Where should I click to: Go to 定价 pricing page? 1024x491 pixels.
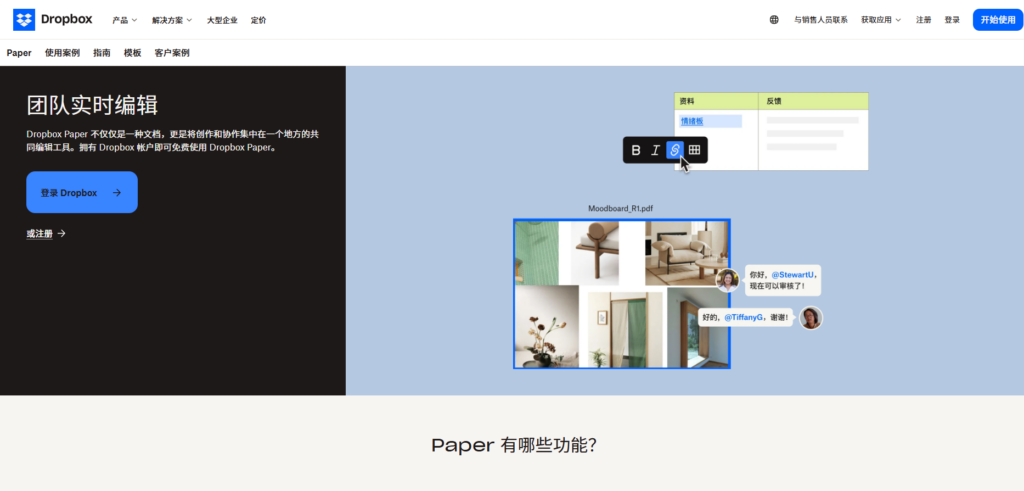(258, 20)
